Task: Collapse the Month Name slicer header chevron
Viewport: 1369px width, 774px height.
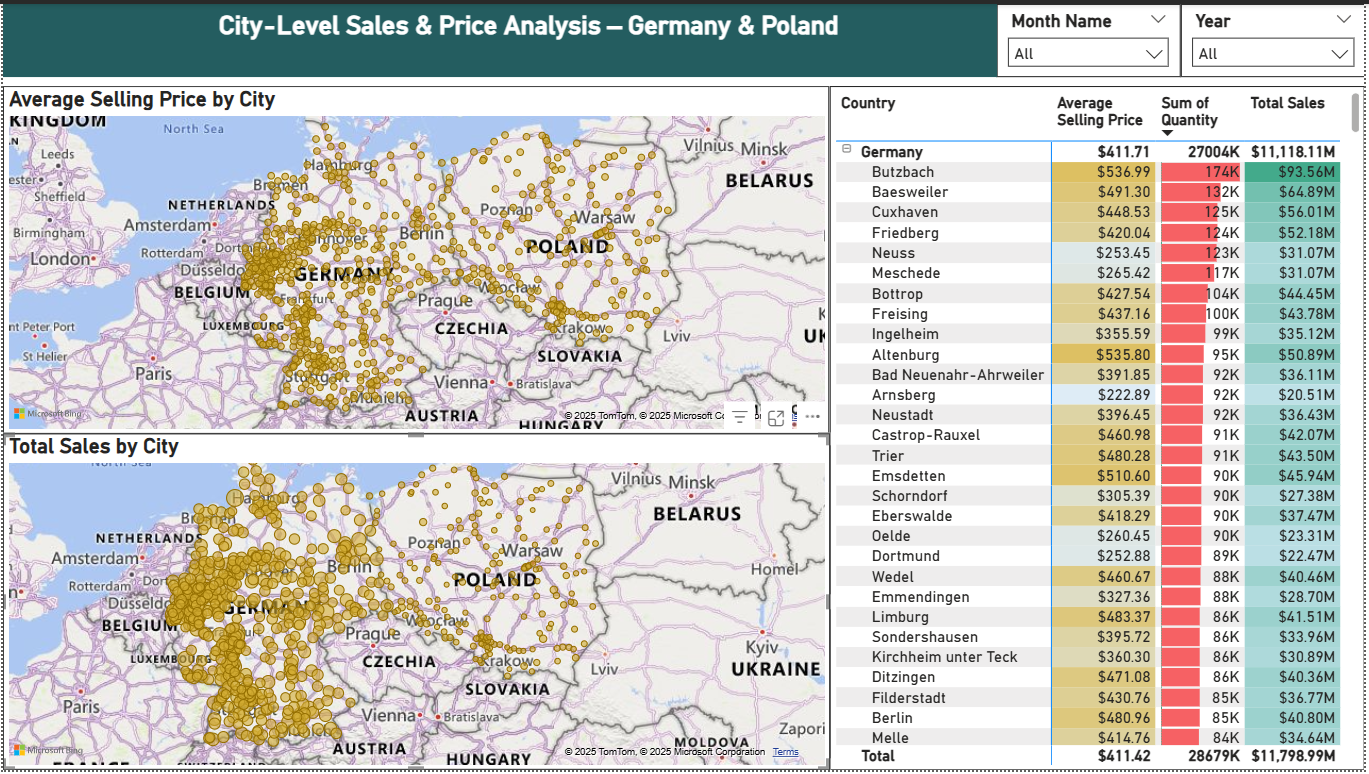Action: pos(1157,19)
